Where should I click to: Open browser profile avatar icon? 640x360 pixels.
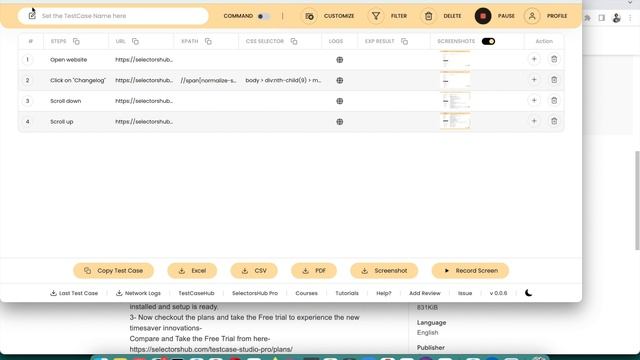[616, 18]
